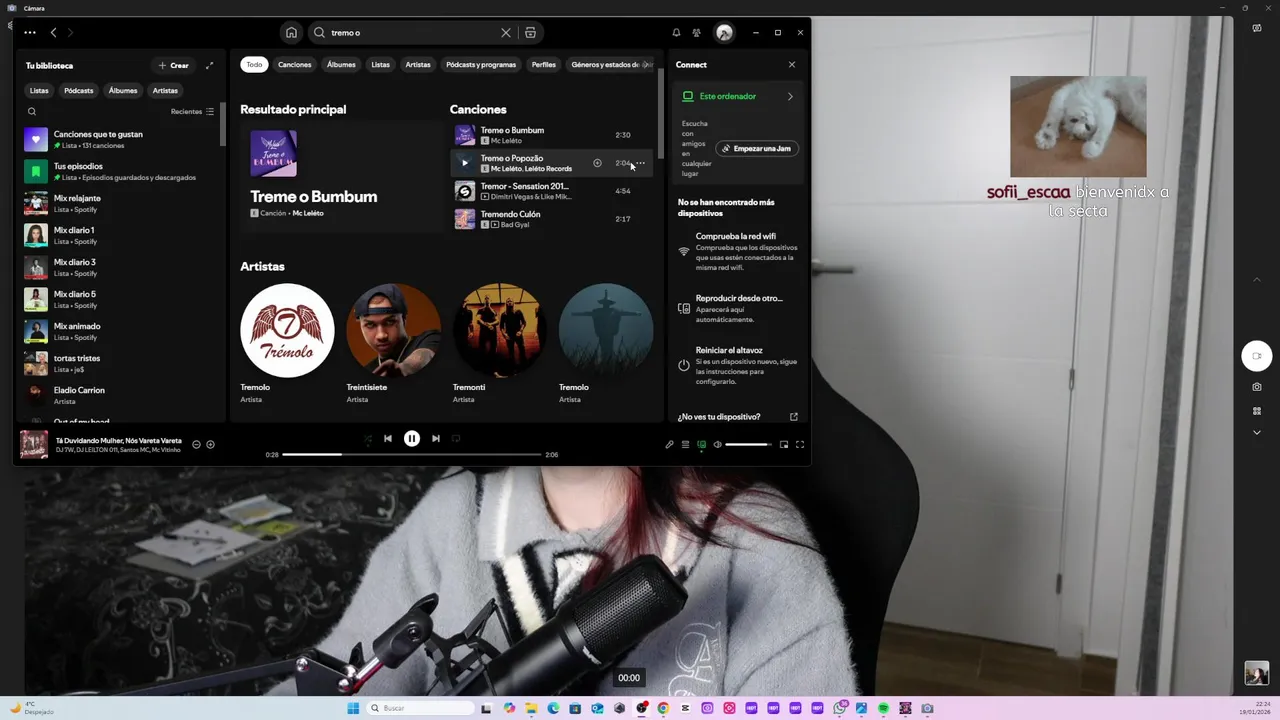
Task: Open more options for Treme o Popozão
Action: pyautogui.click(x=641, y=163)
